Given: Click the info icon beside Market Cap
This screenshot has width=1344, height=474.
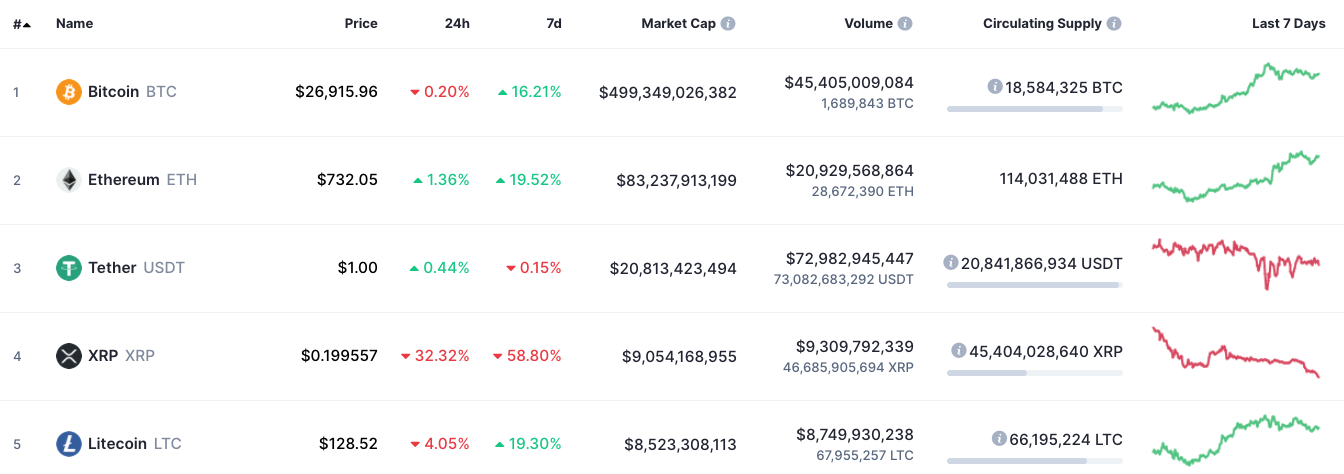Looking at the screenshot, I should tap(728, 23).
